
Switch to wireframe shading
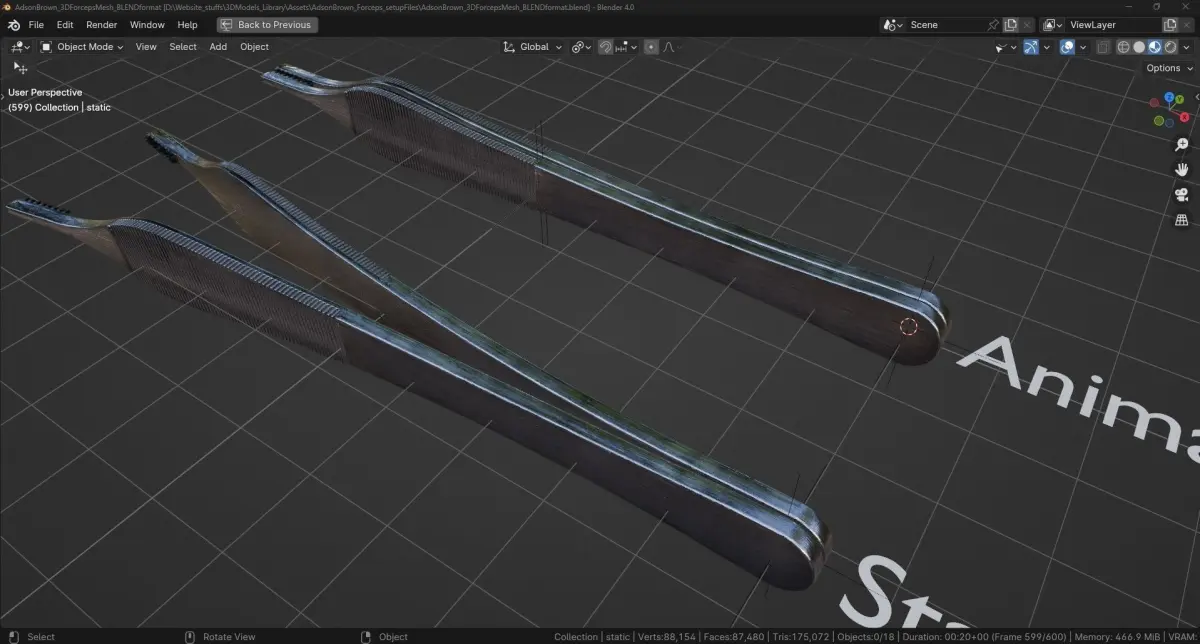click(1123, 47)
